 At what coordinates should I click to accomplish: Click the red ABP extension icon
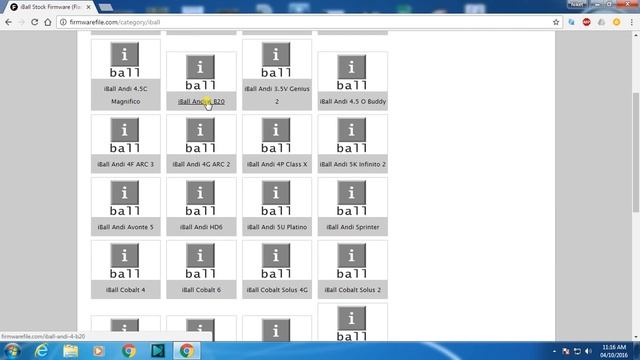[587, 22]
